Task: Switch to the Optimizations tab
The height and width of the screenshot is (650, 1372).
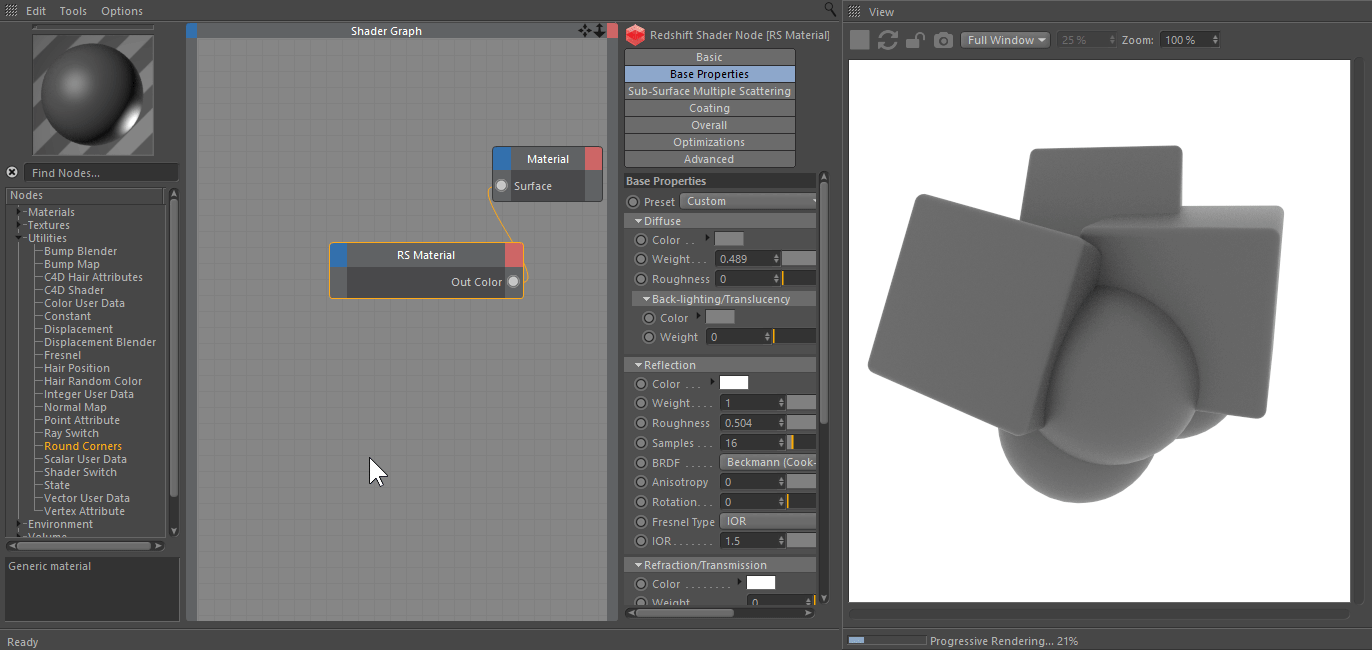Action: tap(709, 142)
